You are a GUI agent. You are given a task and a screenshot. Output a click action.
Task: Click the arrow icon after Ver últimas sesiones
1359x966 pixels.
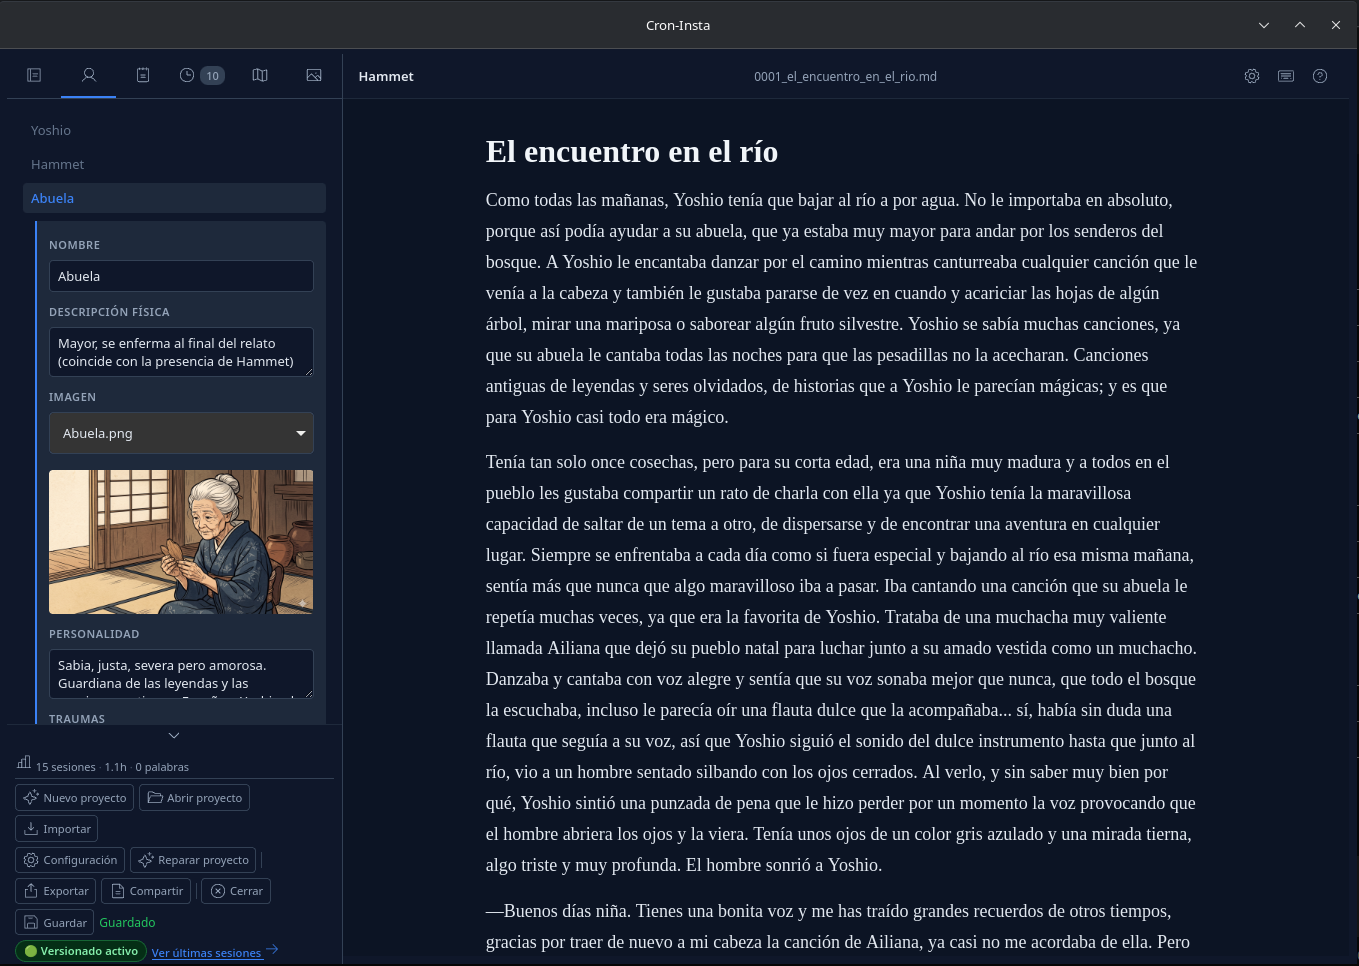coord(272,950)
